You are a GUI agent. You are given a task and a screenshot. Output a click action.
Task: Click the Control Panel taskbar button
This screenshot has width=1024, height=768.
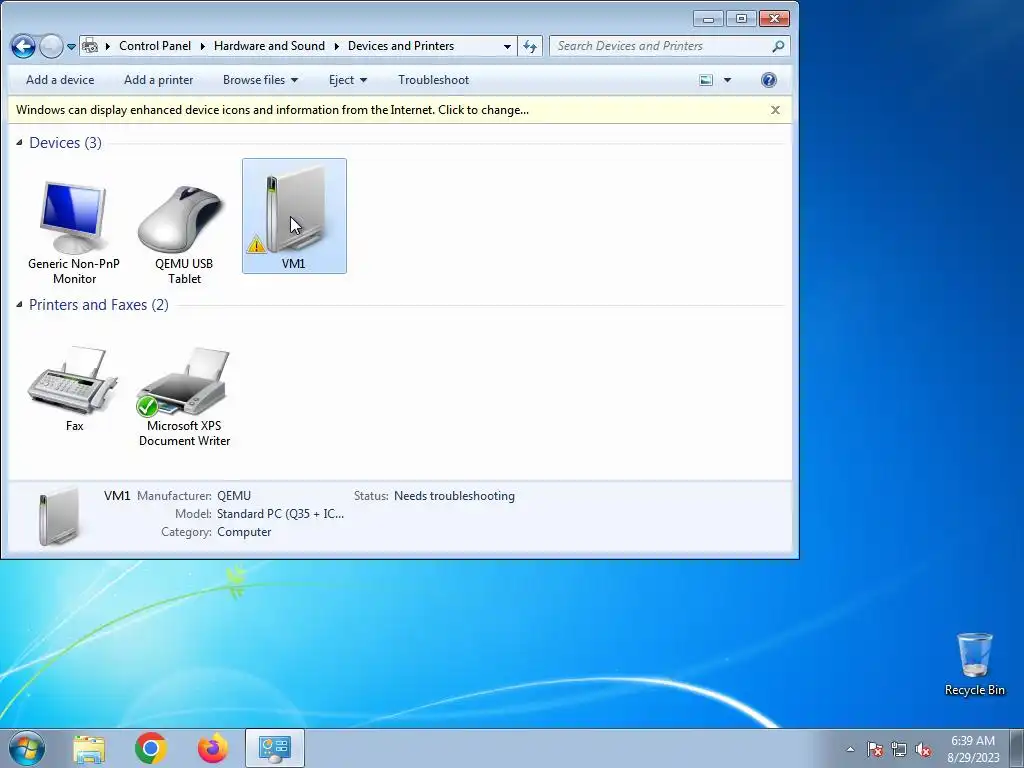click(x=275, y=748)
